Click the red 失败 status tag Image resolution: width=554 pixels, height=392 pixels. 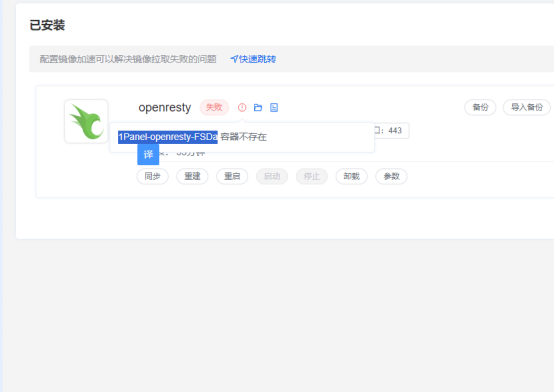point(214,107)
